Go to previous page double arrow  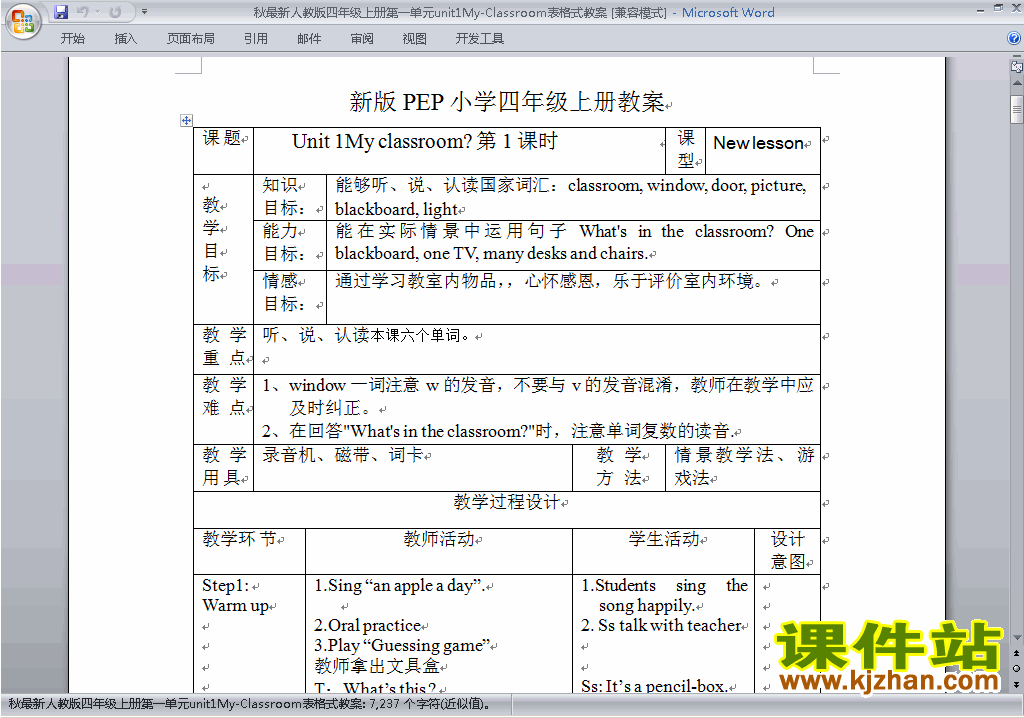[1017, 653]
